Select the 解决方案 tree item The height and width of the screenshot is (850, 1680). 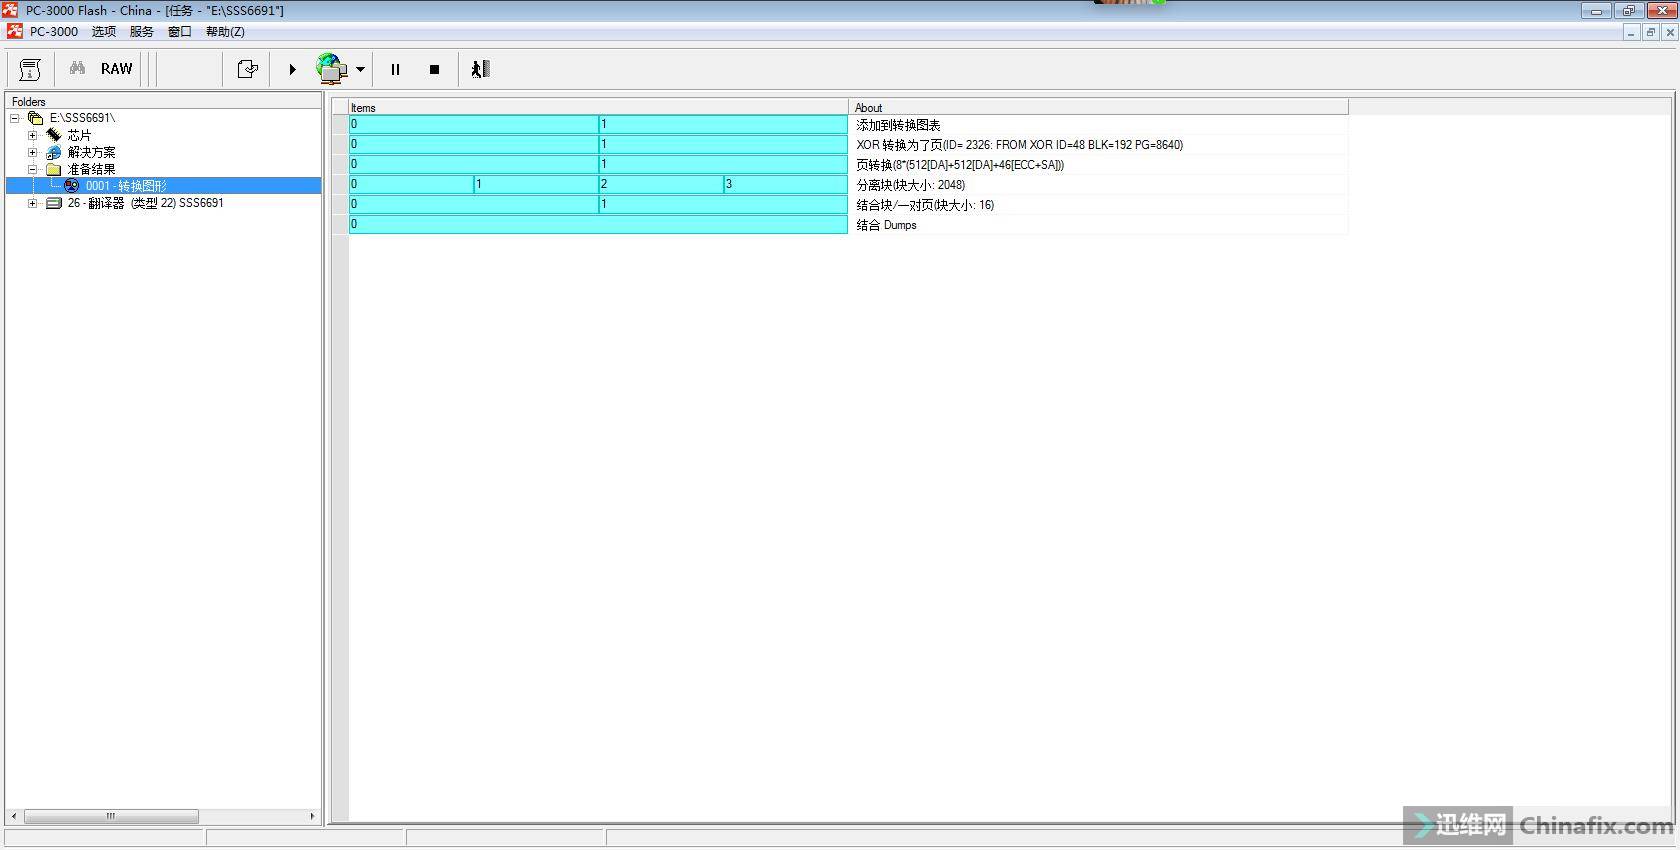pos(91,152)
